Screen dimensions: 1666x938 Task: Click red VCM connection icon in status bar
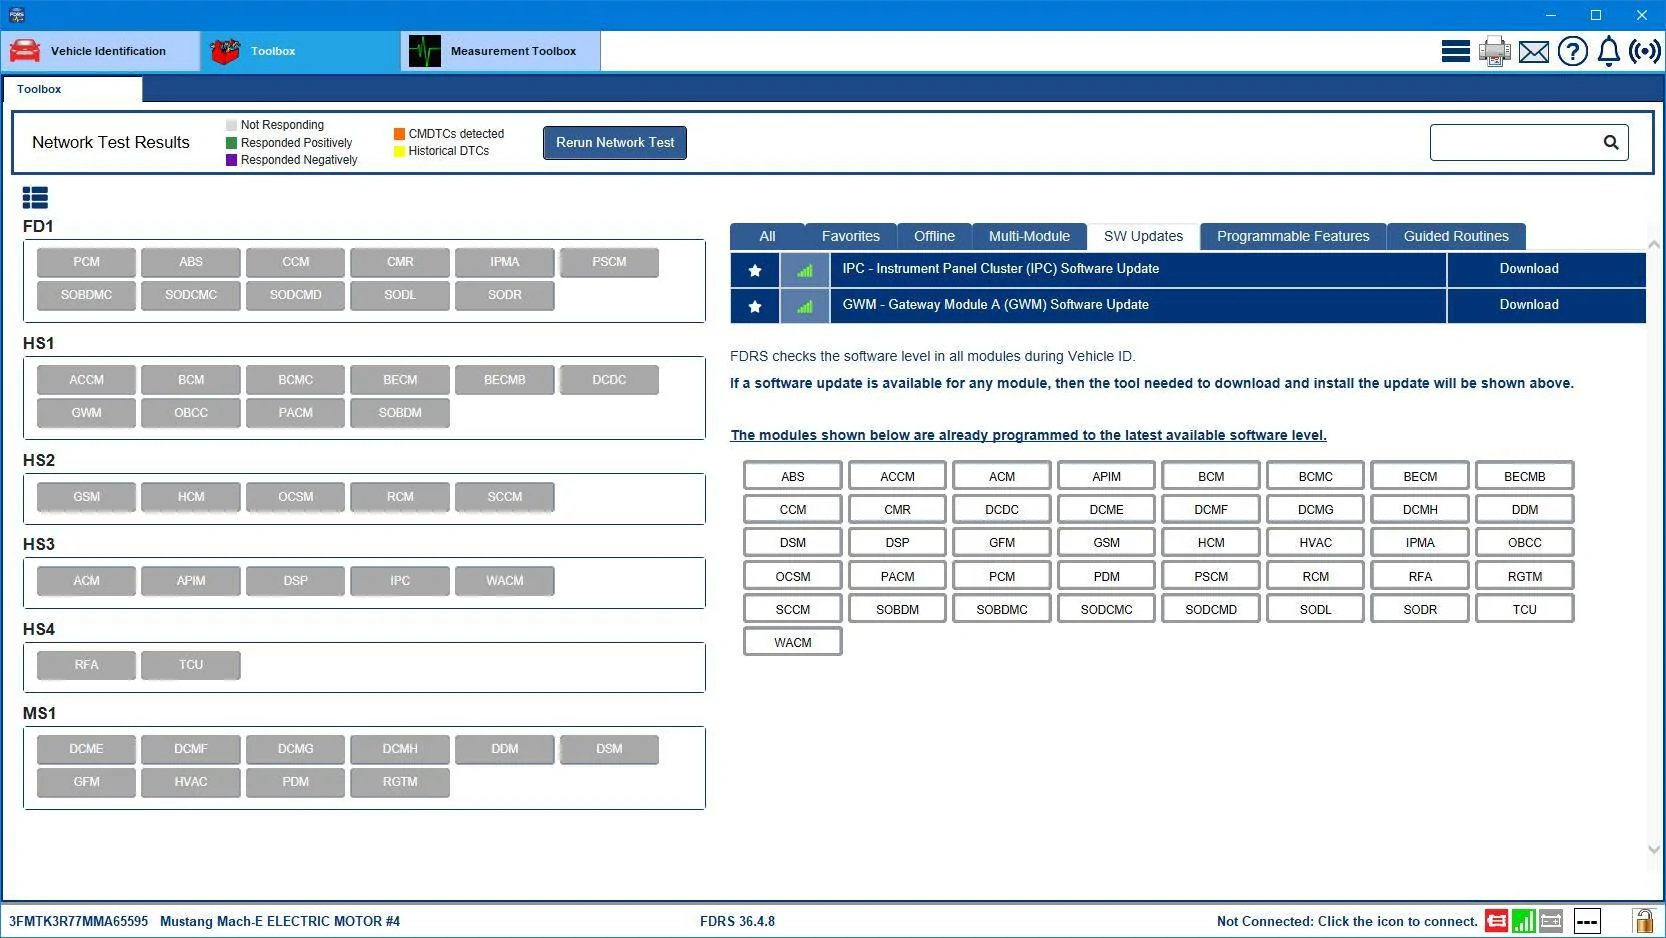coord(1496,921)
